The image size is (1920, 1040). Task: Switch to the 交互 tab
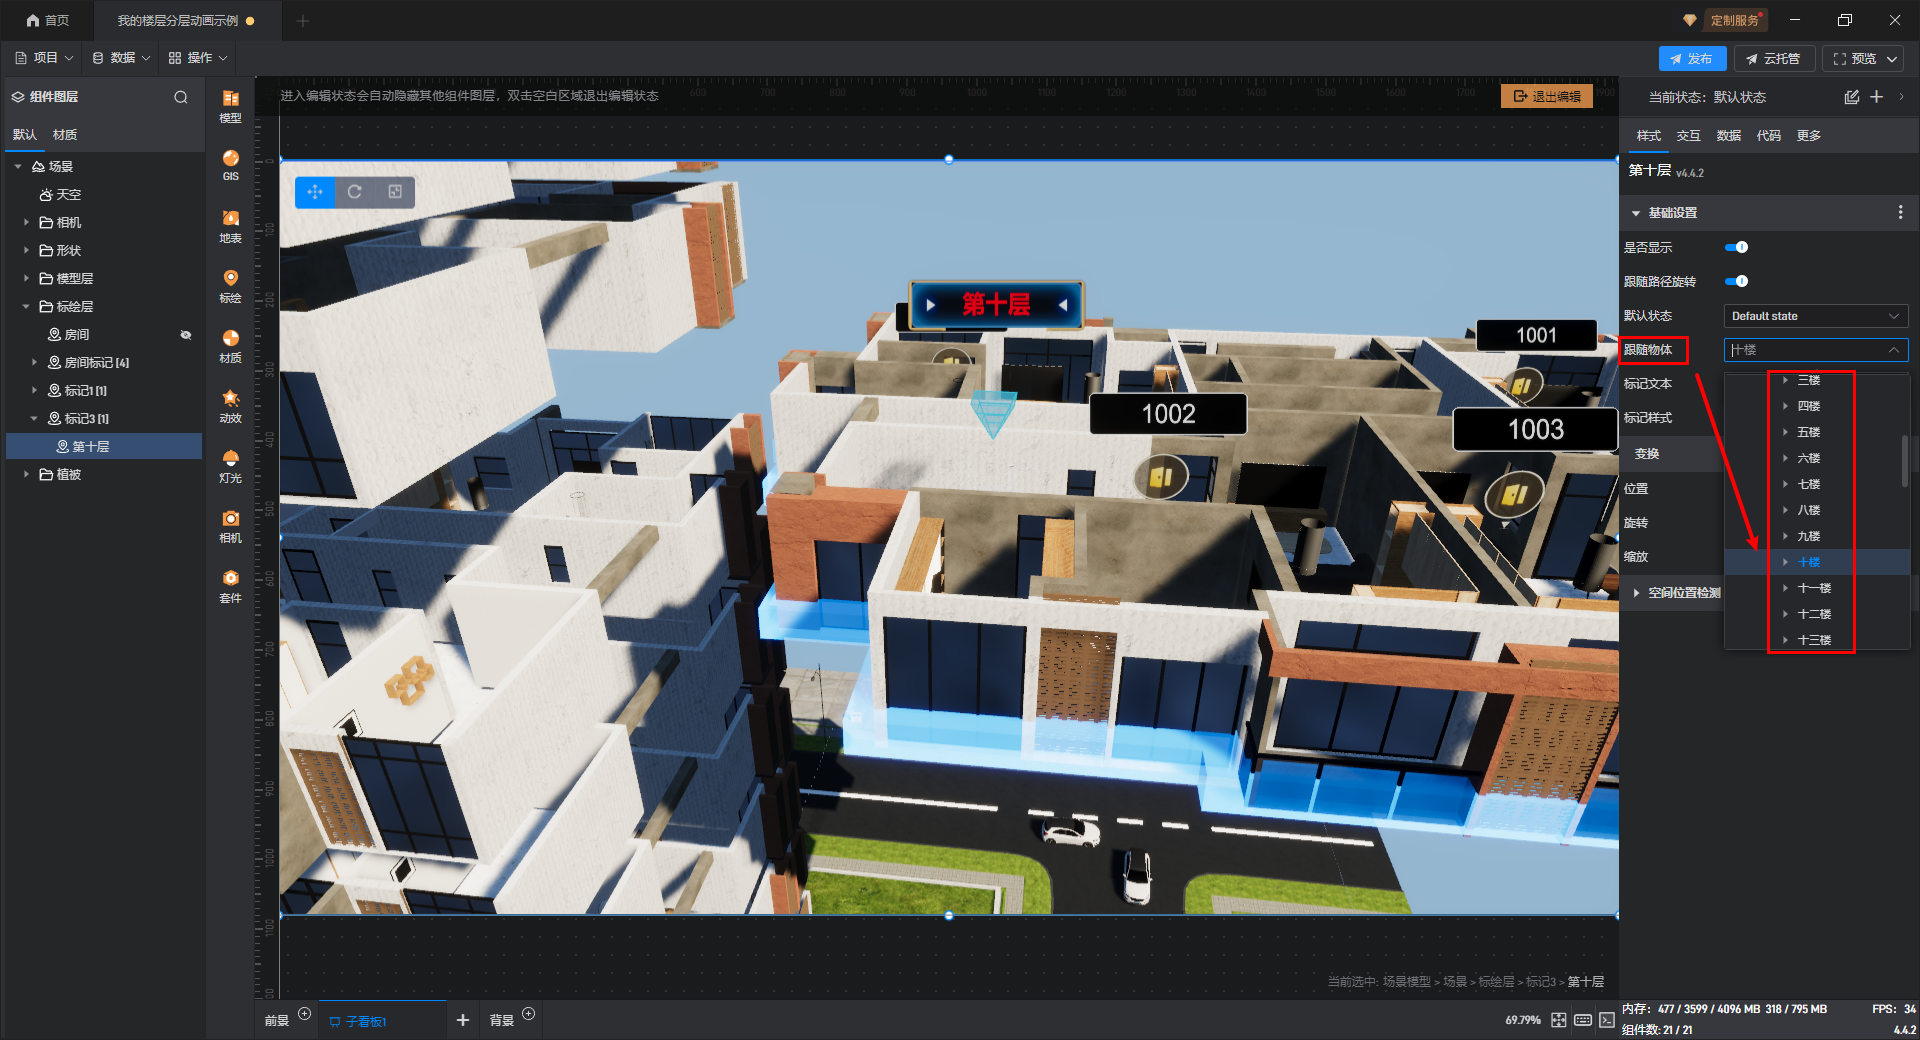(x=1688, y=136)
